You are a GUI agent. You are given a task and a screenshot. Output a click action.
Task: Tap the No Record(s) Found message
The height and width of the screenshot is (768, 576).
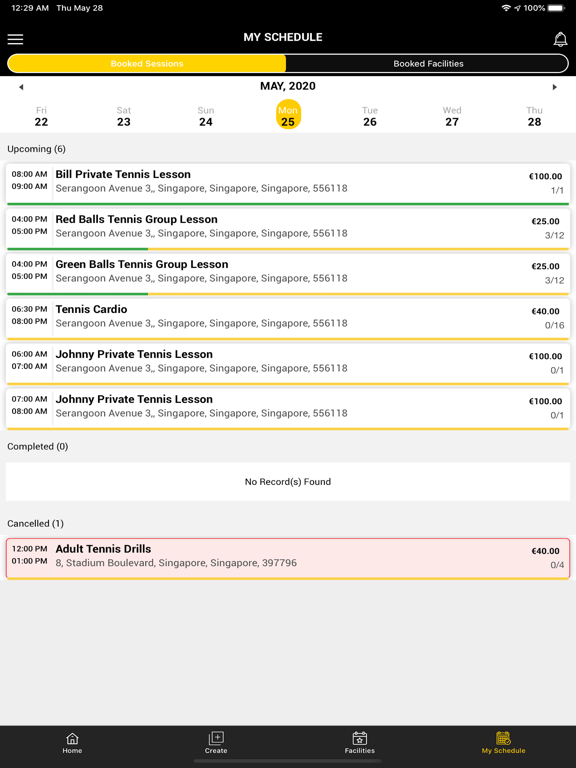pyautogui.click(x=288, y=482)
